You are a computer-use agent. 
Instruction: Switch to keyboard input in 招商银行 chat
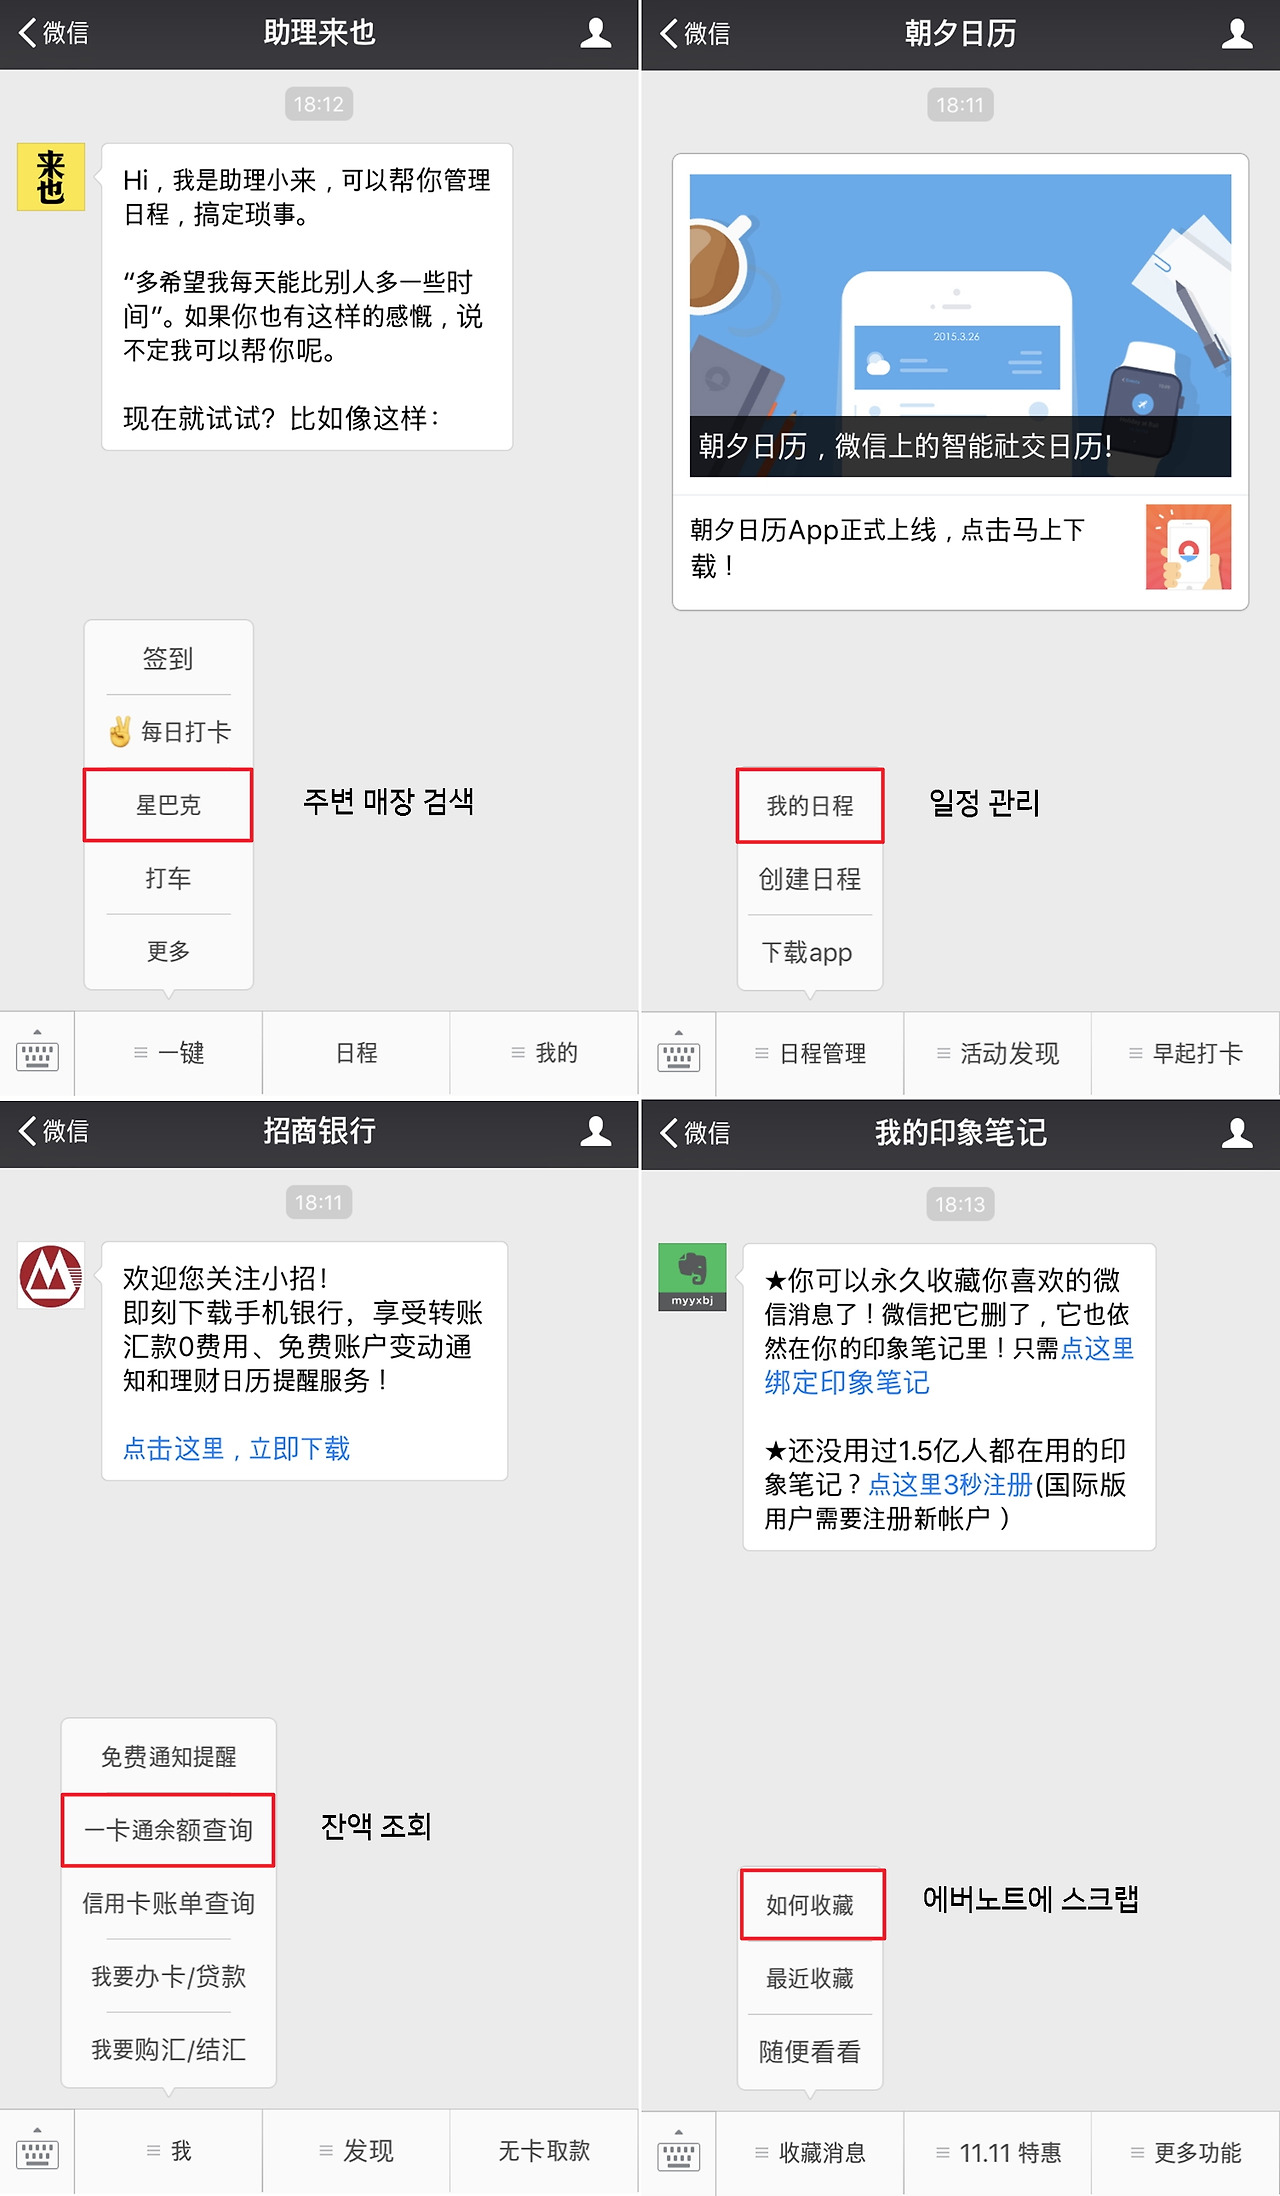click(x=37, y=2150)
